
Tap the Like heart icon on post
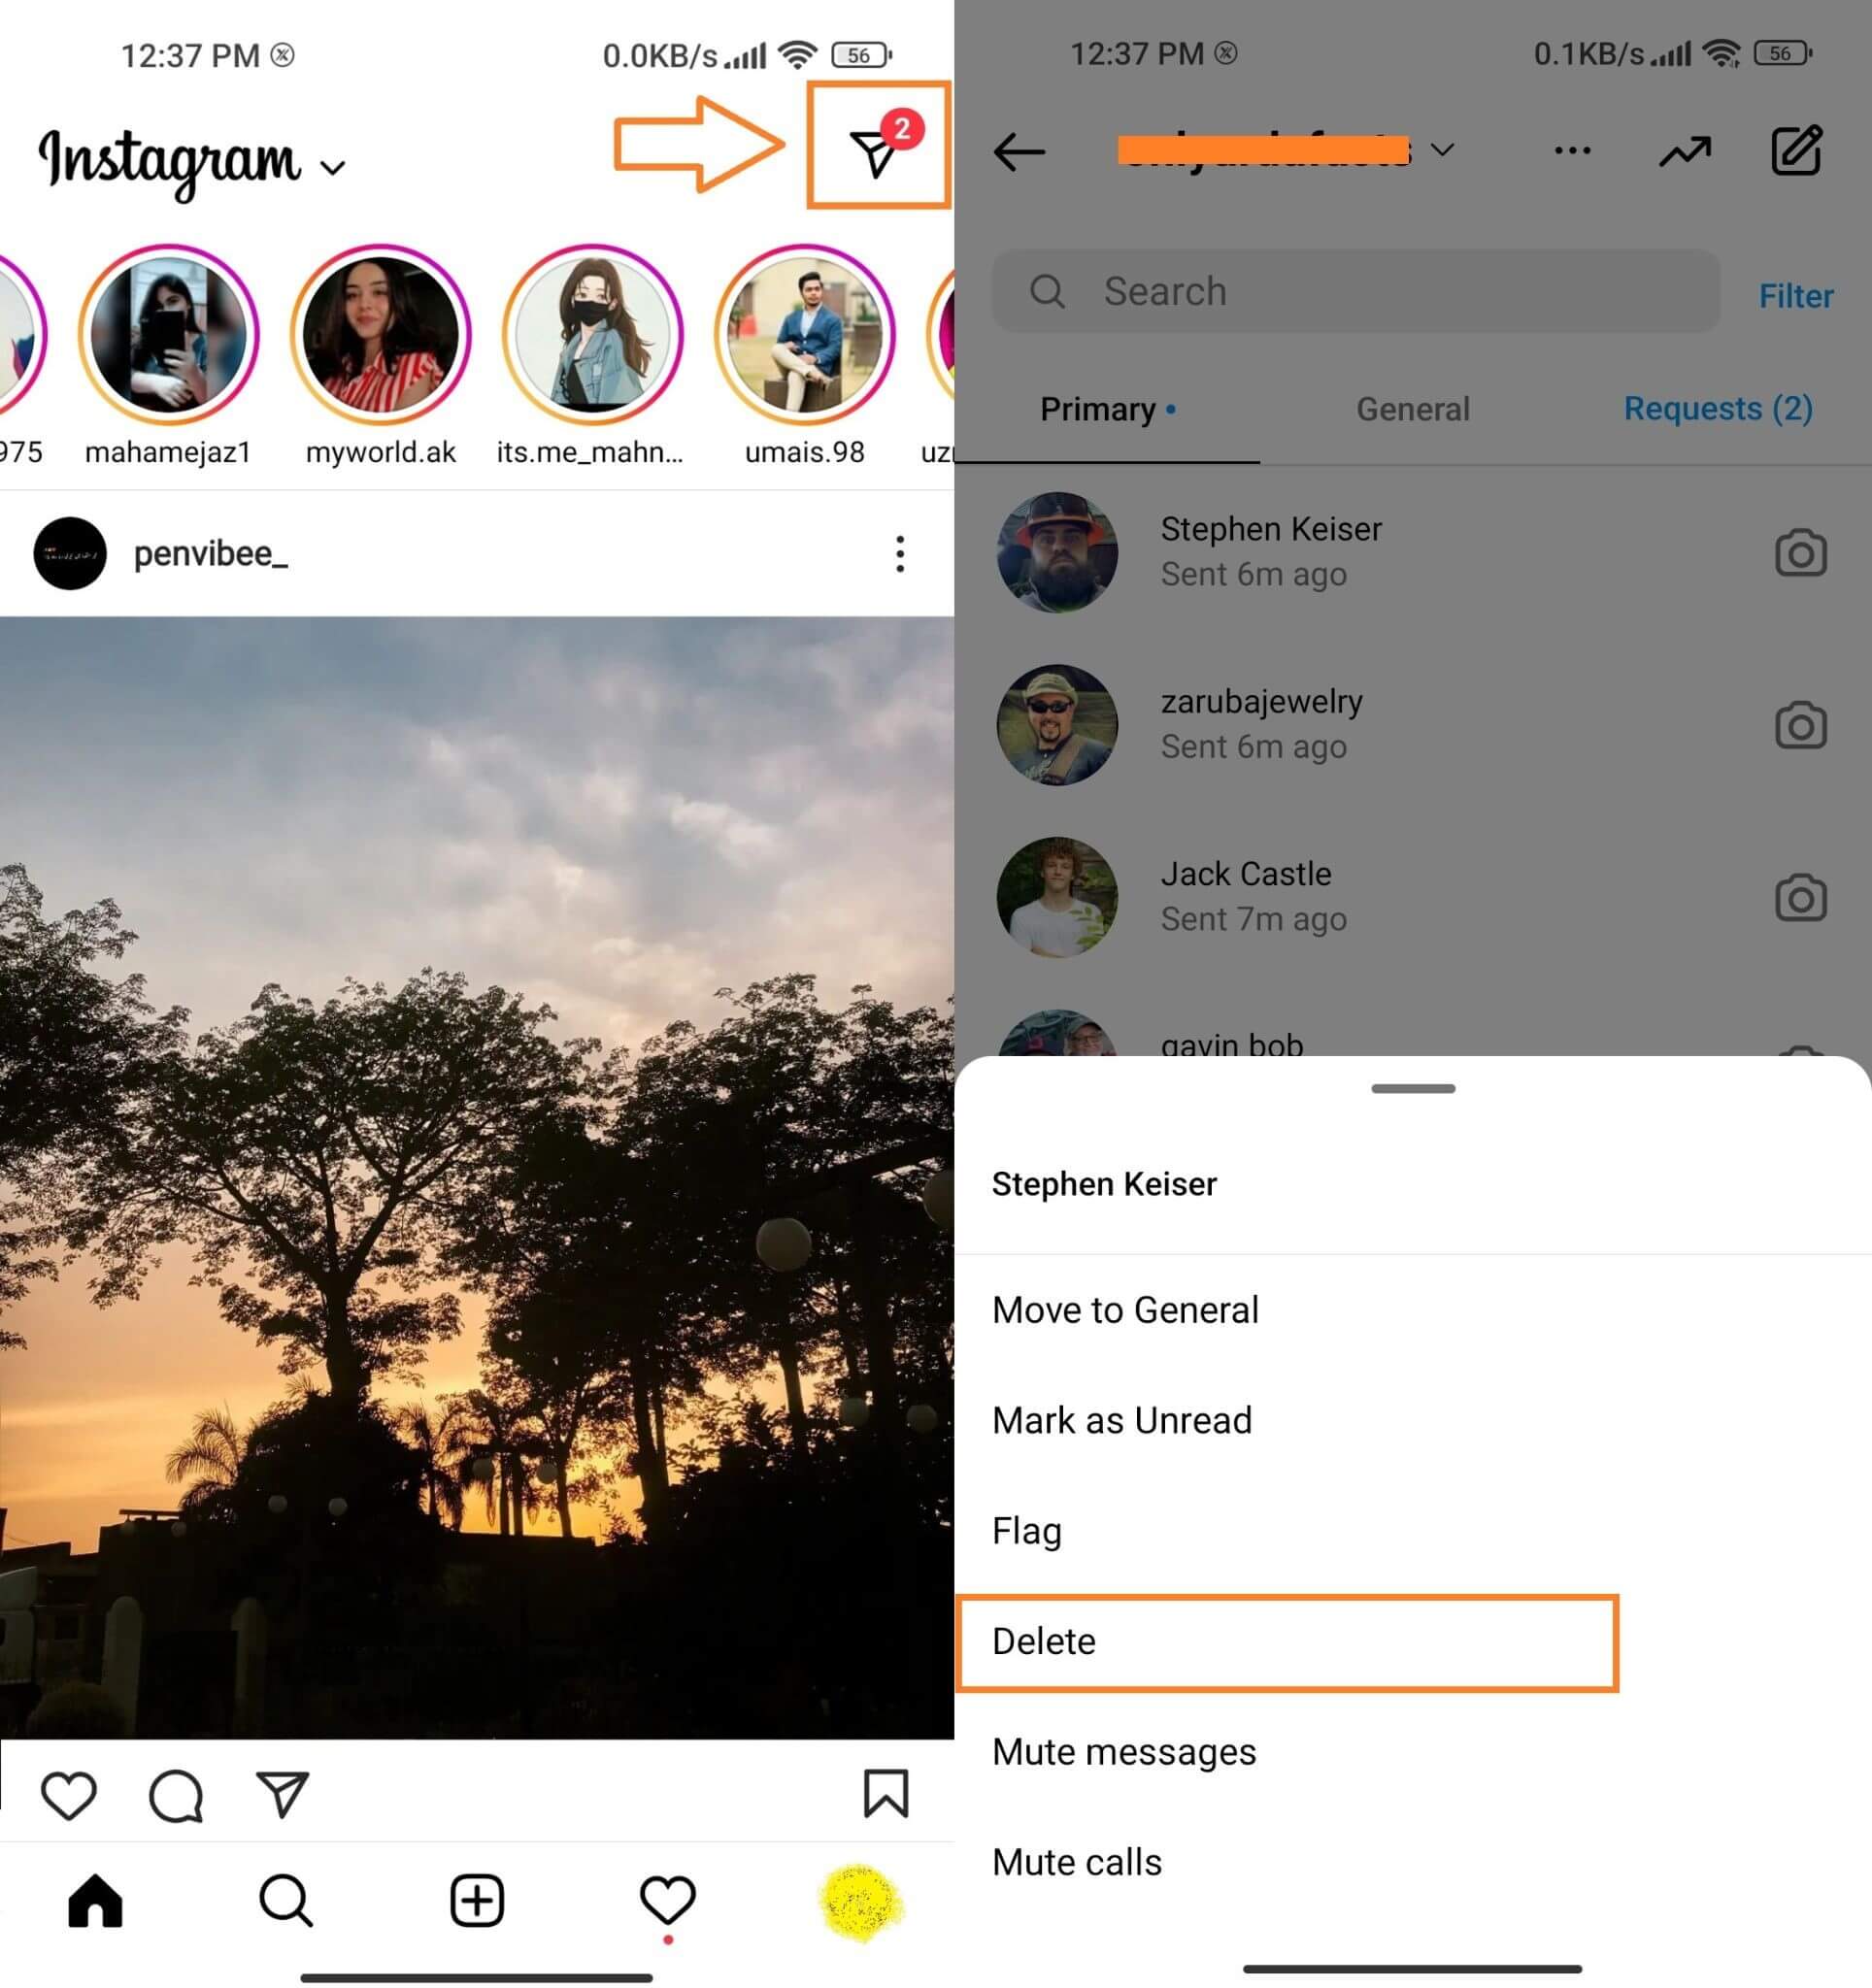point(74,1793)
